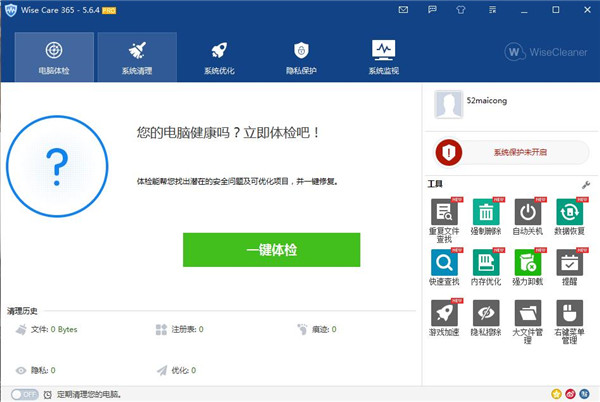Click the 52maicong username

pos(486,101)
